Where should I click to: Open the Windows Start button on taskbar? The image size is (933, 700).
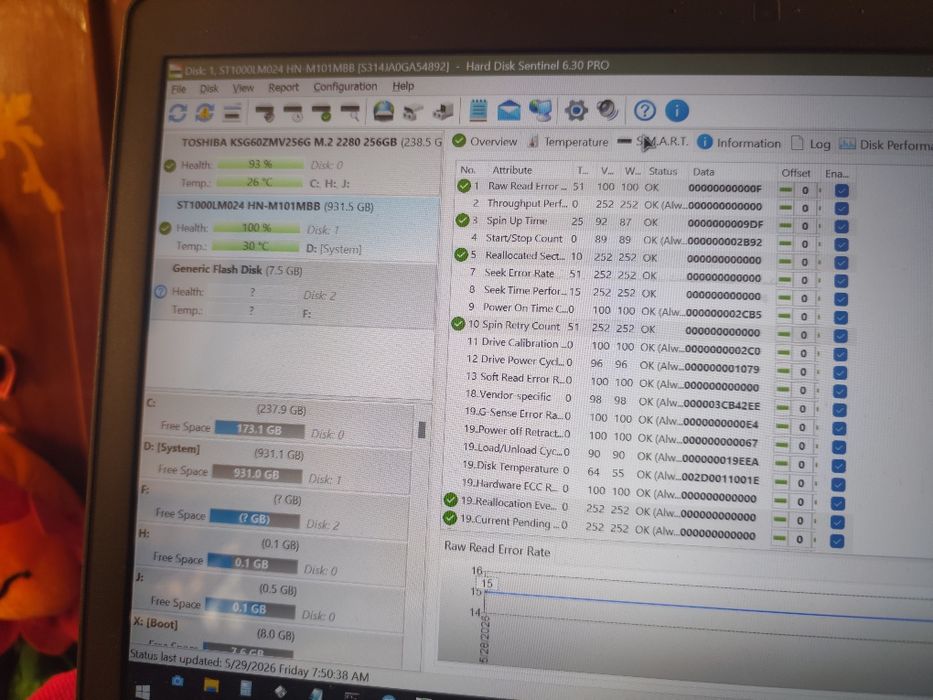[x=142, y=692]
